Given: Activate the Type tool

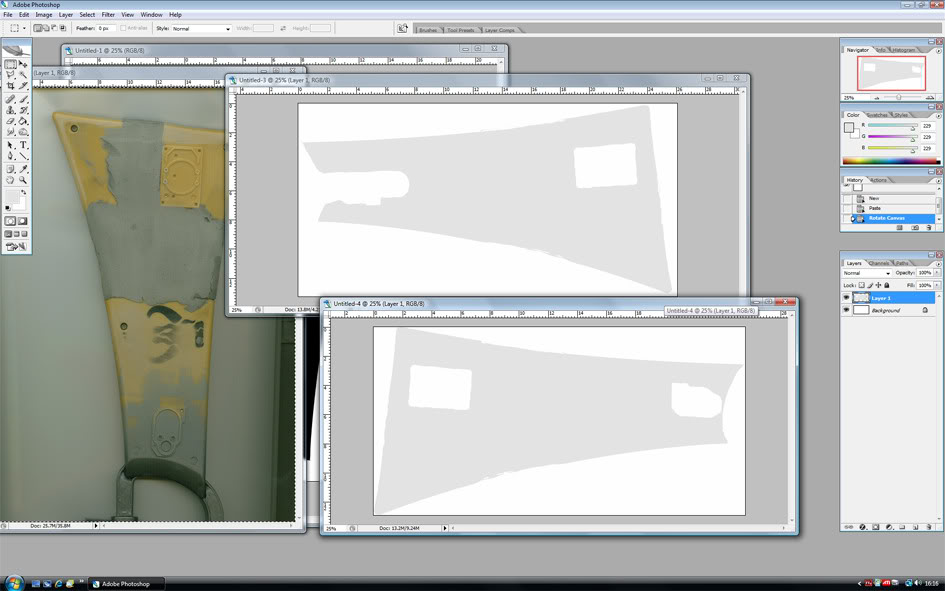Looking at the screenshot, I should [x=24, y=145].
